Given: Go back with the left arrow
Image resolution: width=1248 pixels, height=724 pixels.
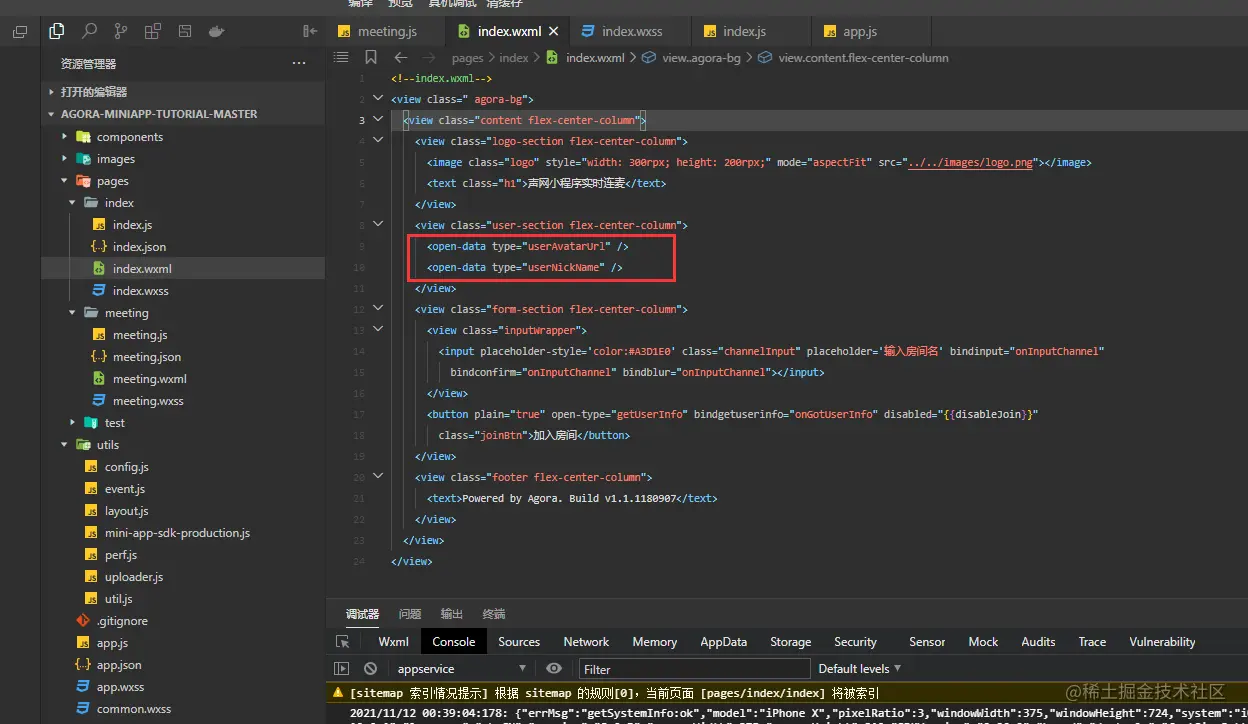Looking at the screenshot, I should [400, 57].
